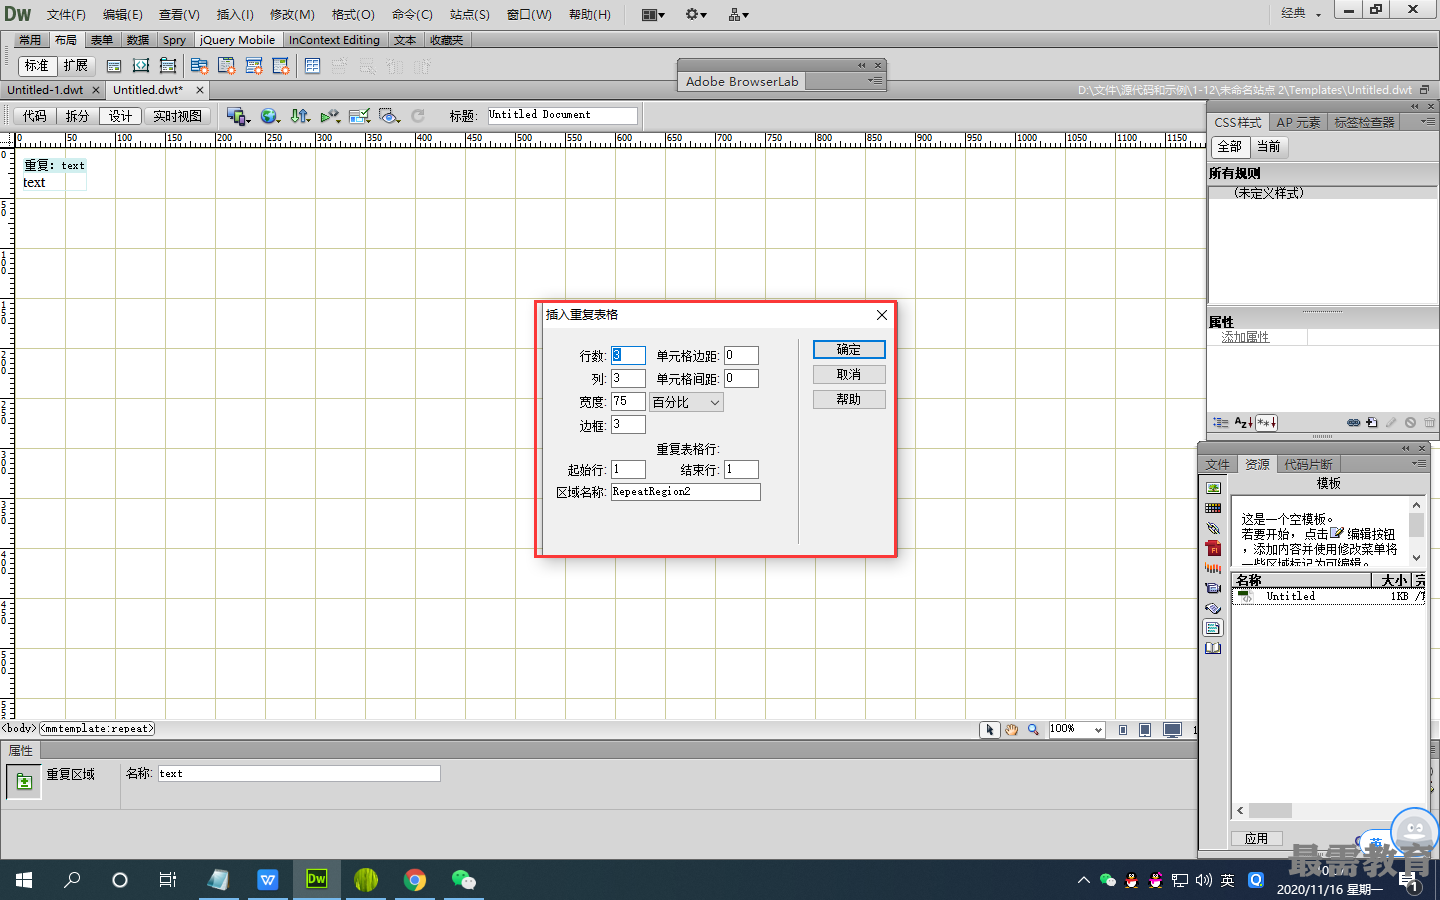The image size is (1440, 900).
Task: Select Library category in Assets panel
Action: (1213, 648)
